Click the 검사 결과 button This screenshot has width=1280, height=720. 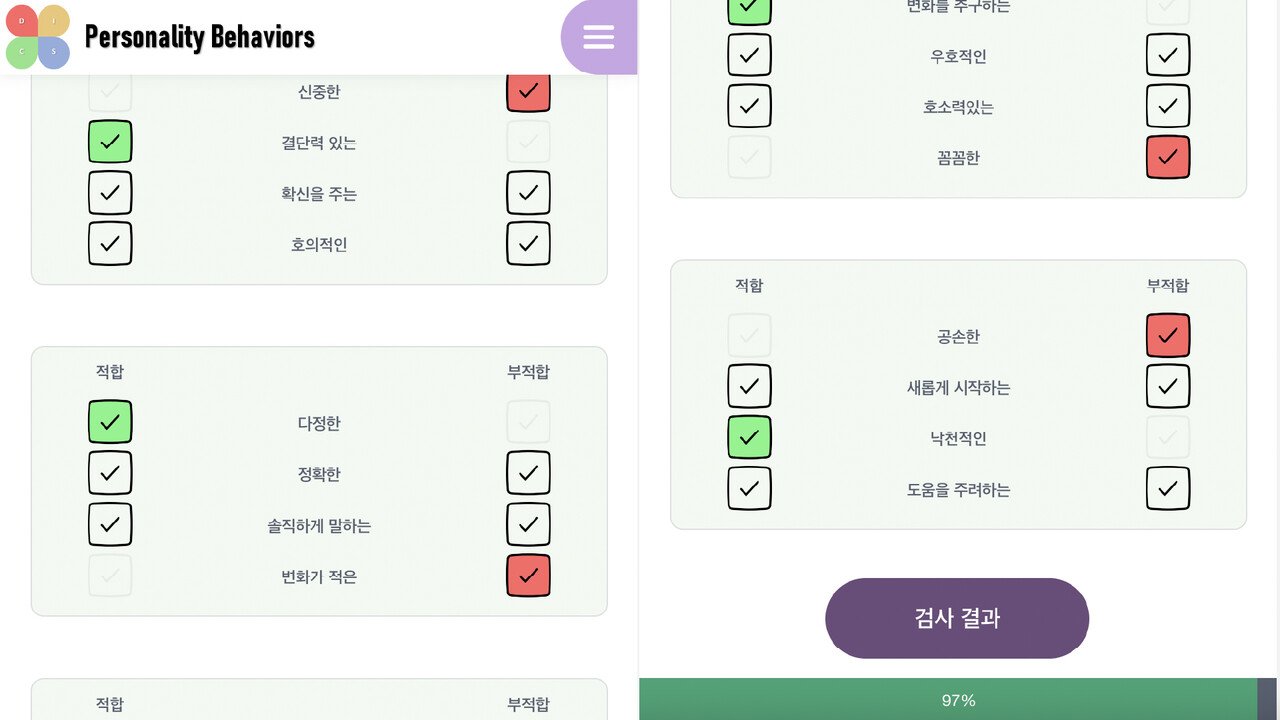click(957, 618)
